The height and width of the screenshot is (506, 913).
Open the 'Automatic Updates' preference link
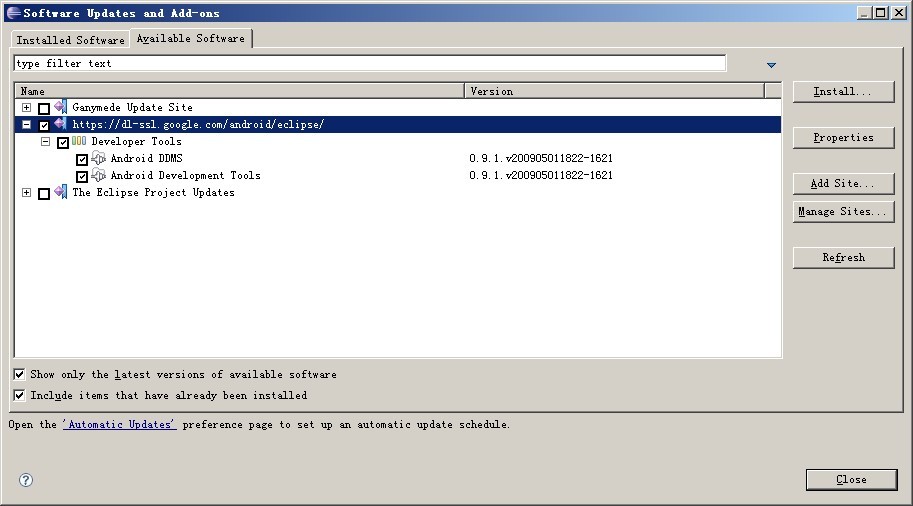pyautogui.click(x=119, y=424)
